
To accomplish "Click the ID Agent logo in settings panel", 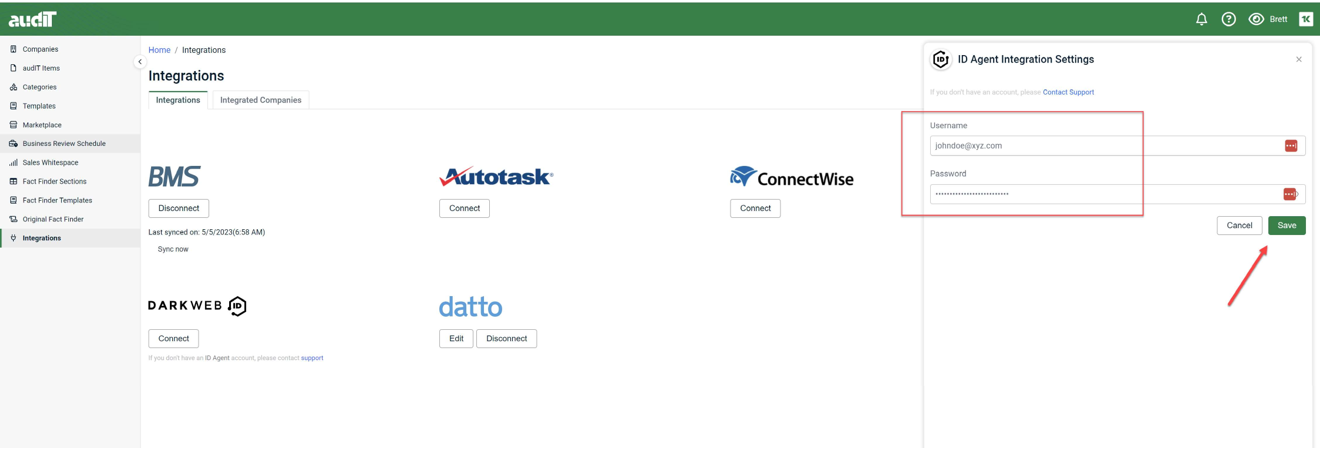I will click(941, 60).
